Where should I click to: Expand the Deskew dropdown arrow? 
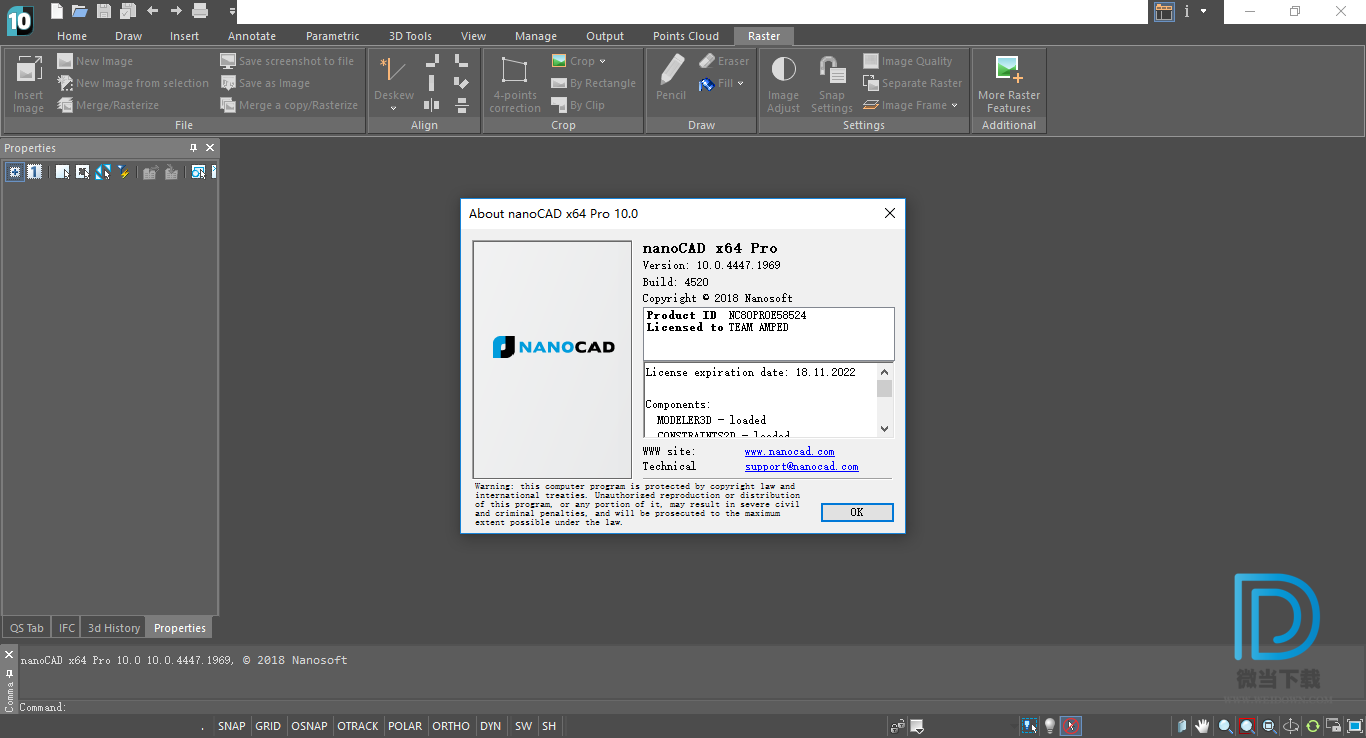coord(393,108)
